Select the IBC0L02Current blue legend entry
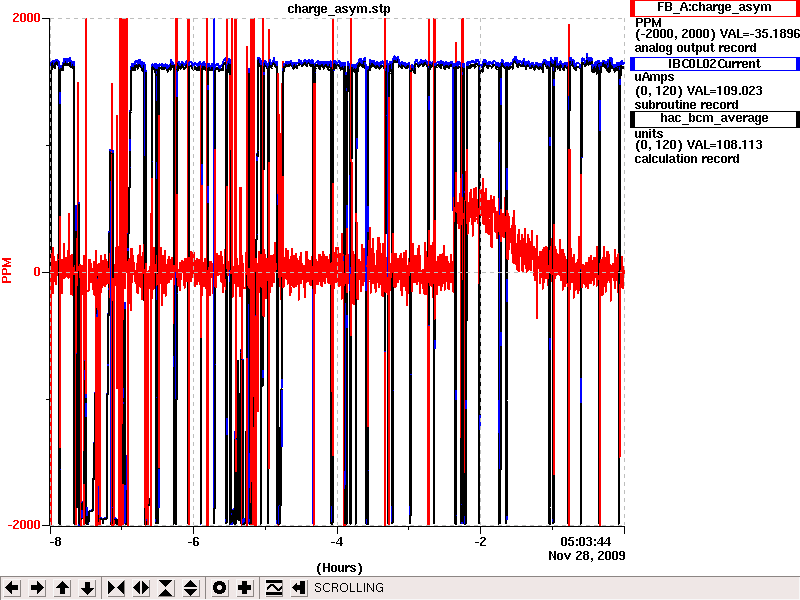This screenshot has width=800, height=600. [714, 64]
